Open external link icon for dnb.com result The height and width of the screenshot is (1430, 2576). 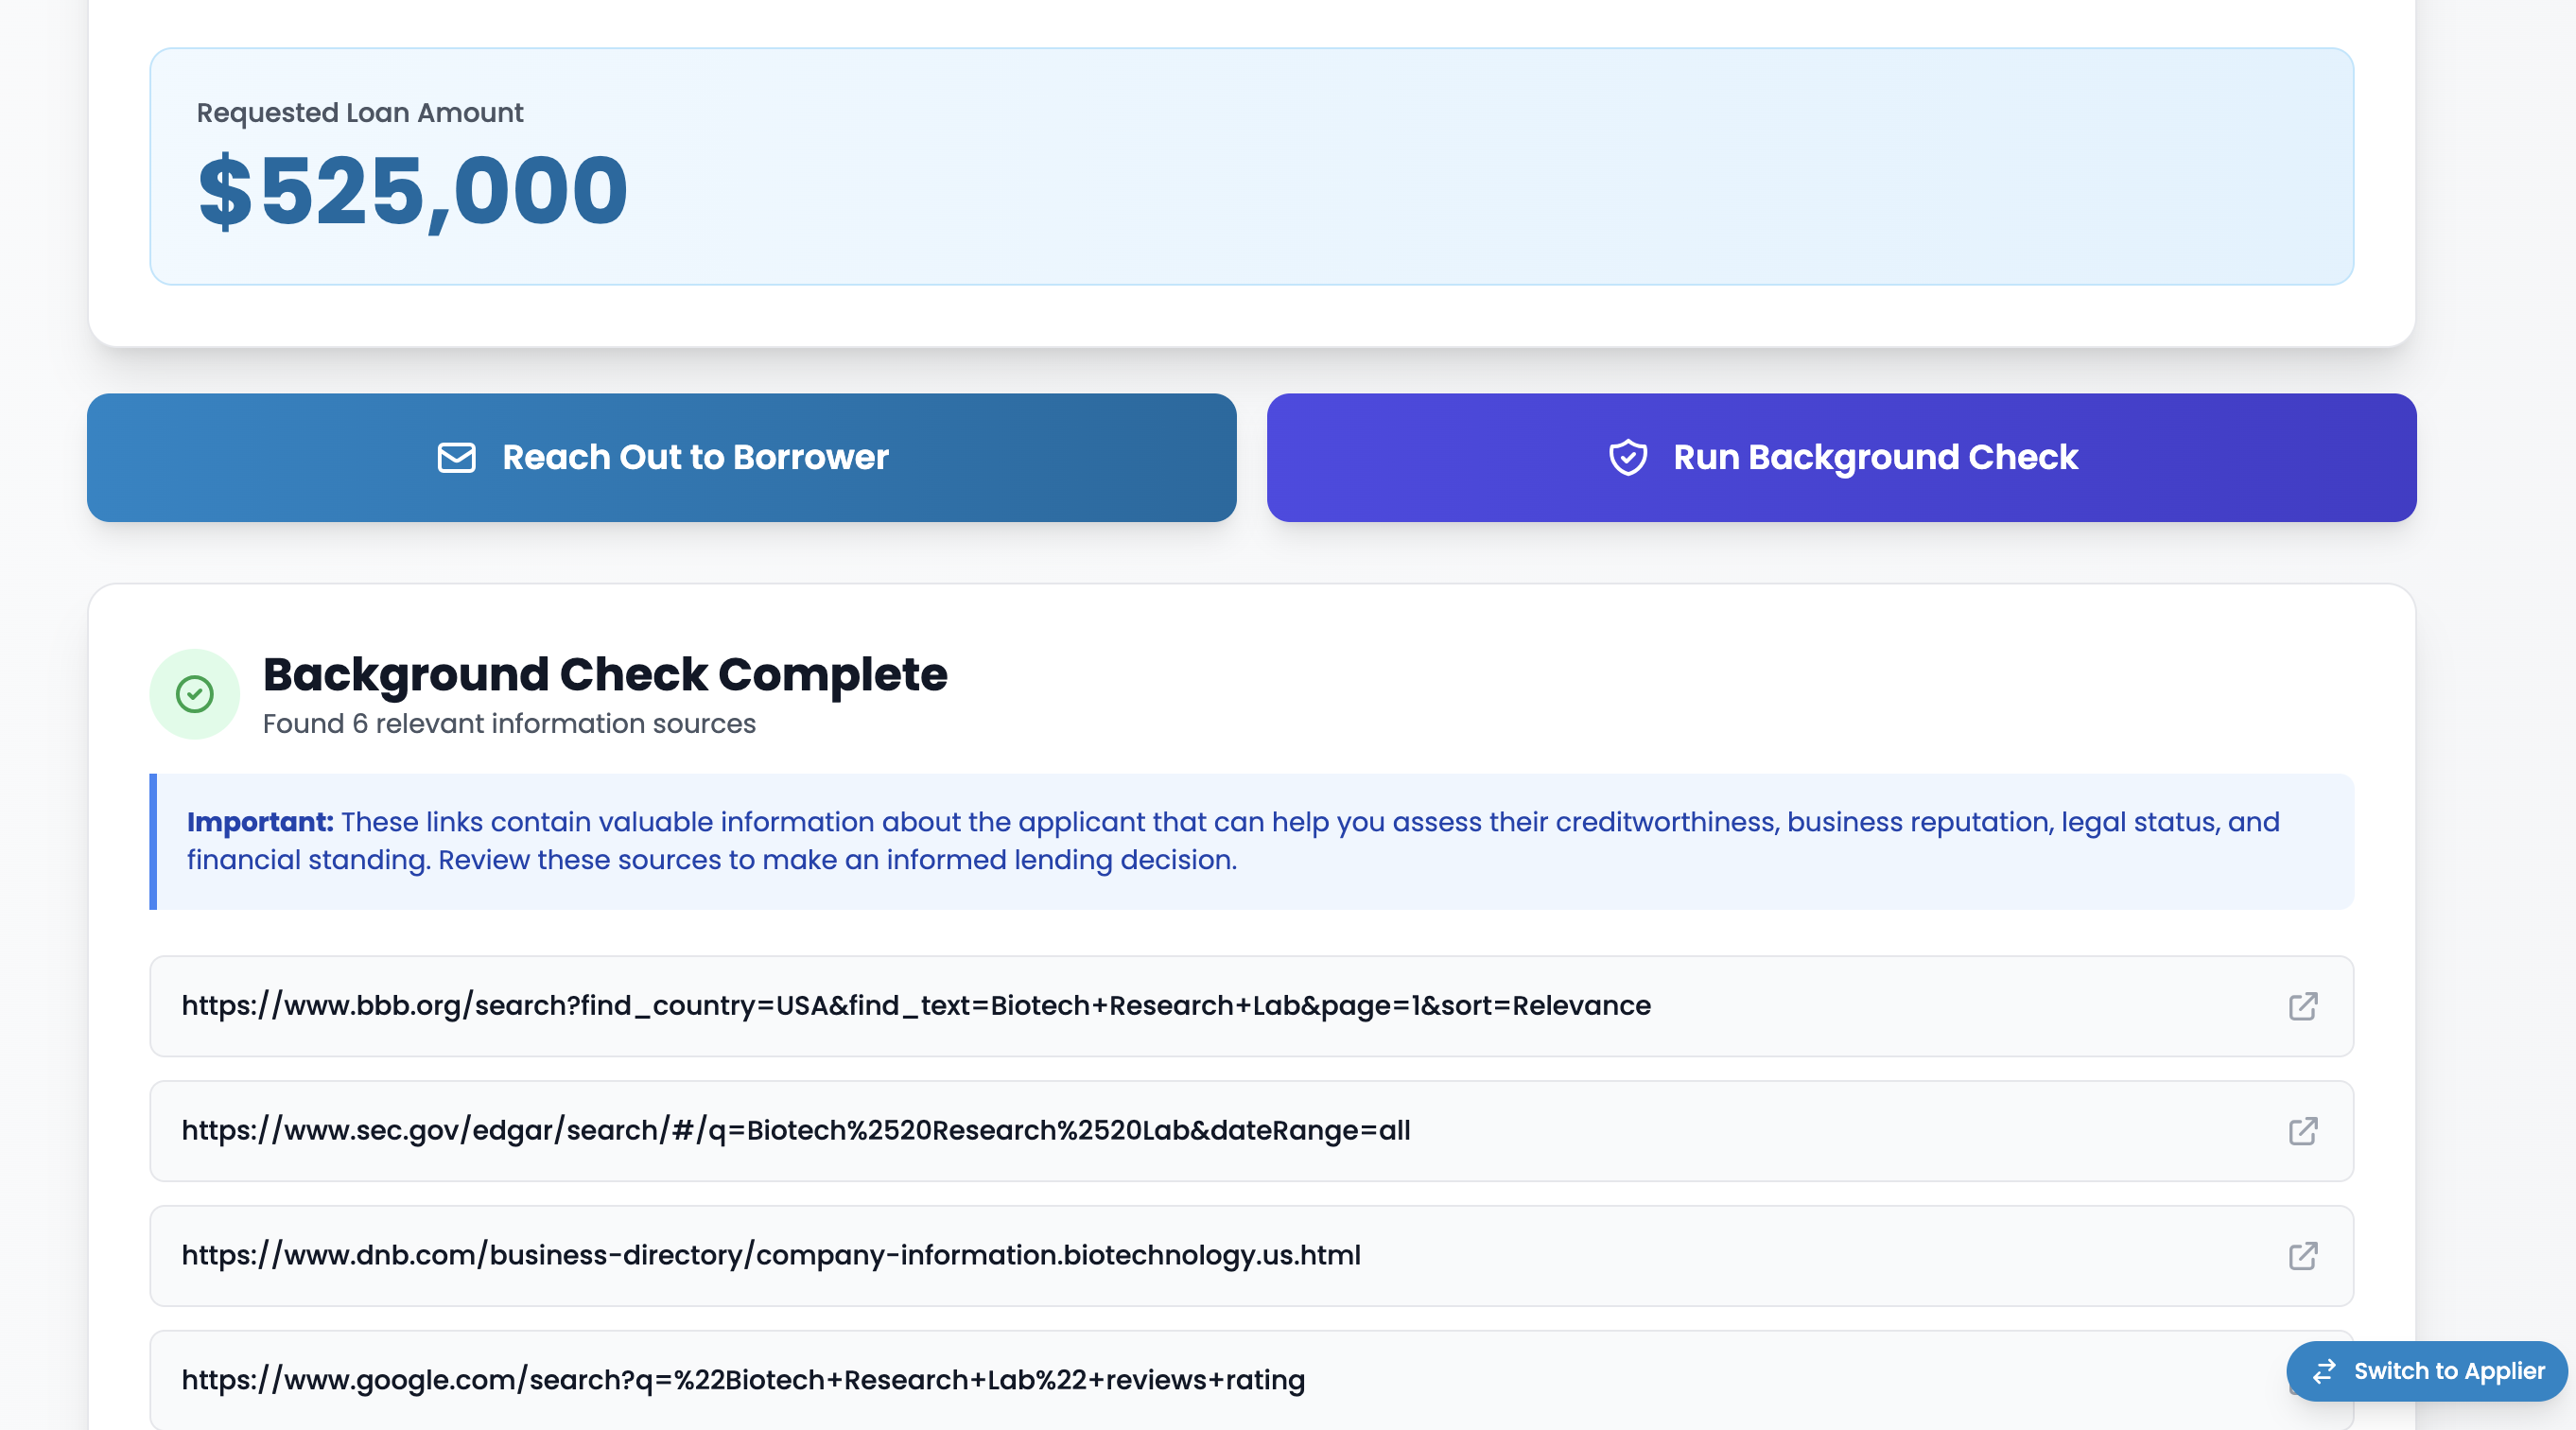[x=2302, y=1256]
